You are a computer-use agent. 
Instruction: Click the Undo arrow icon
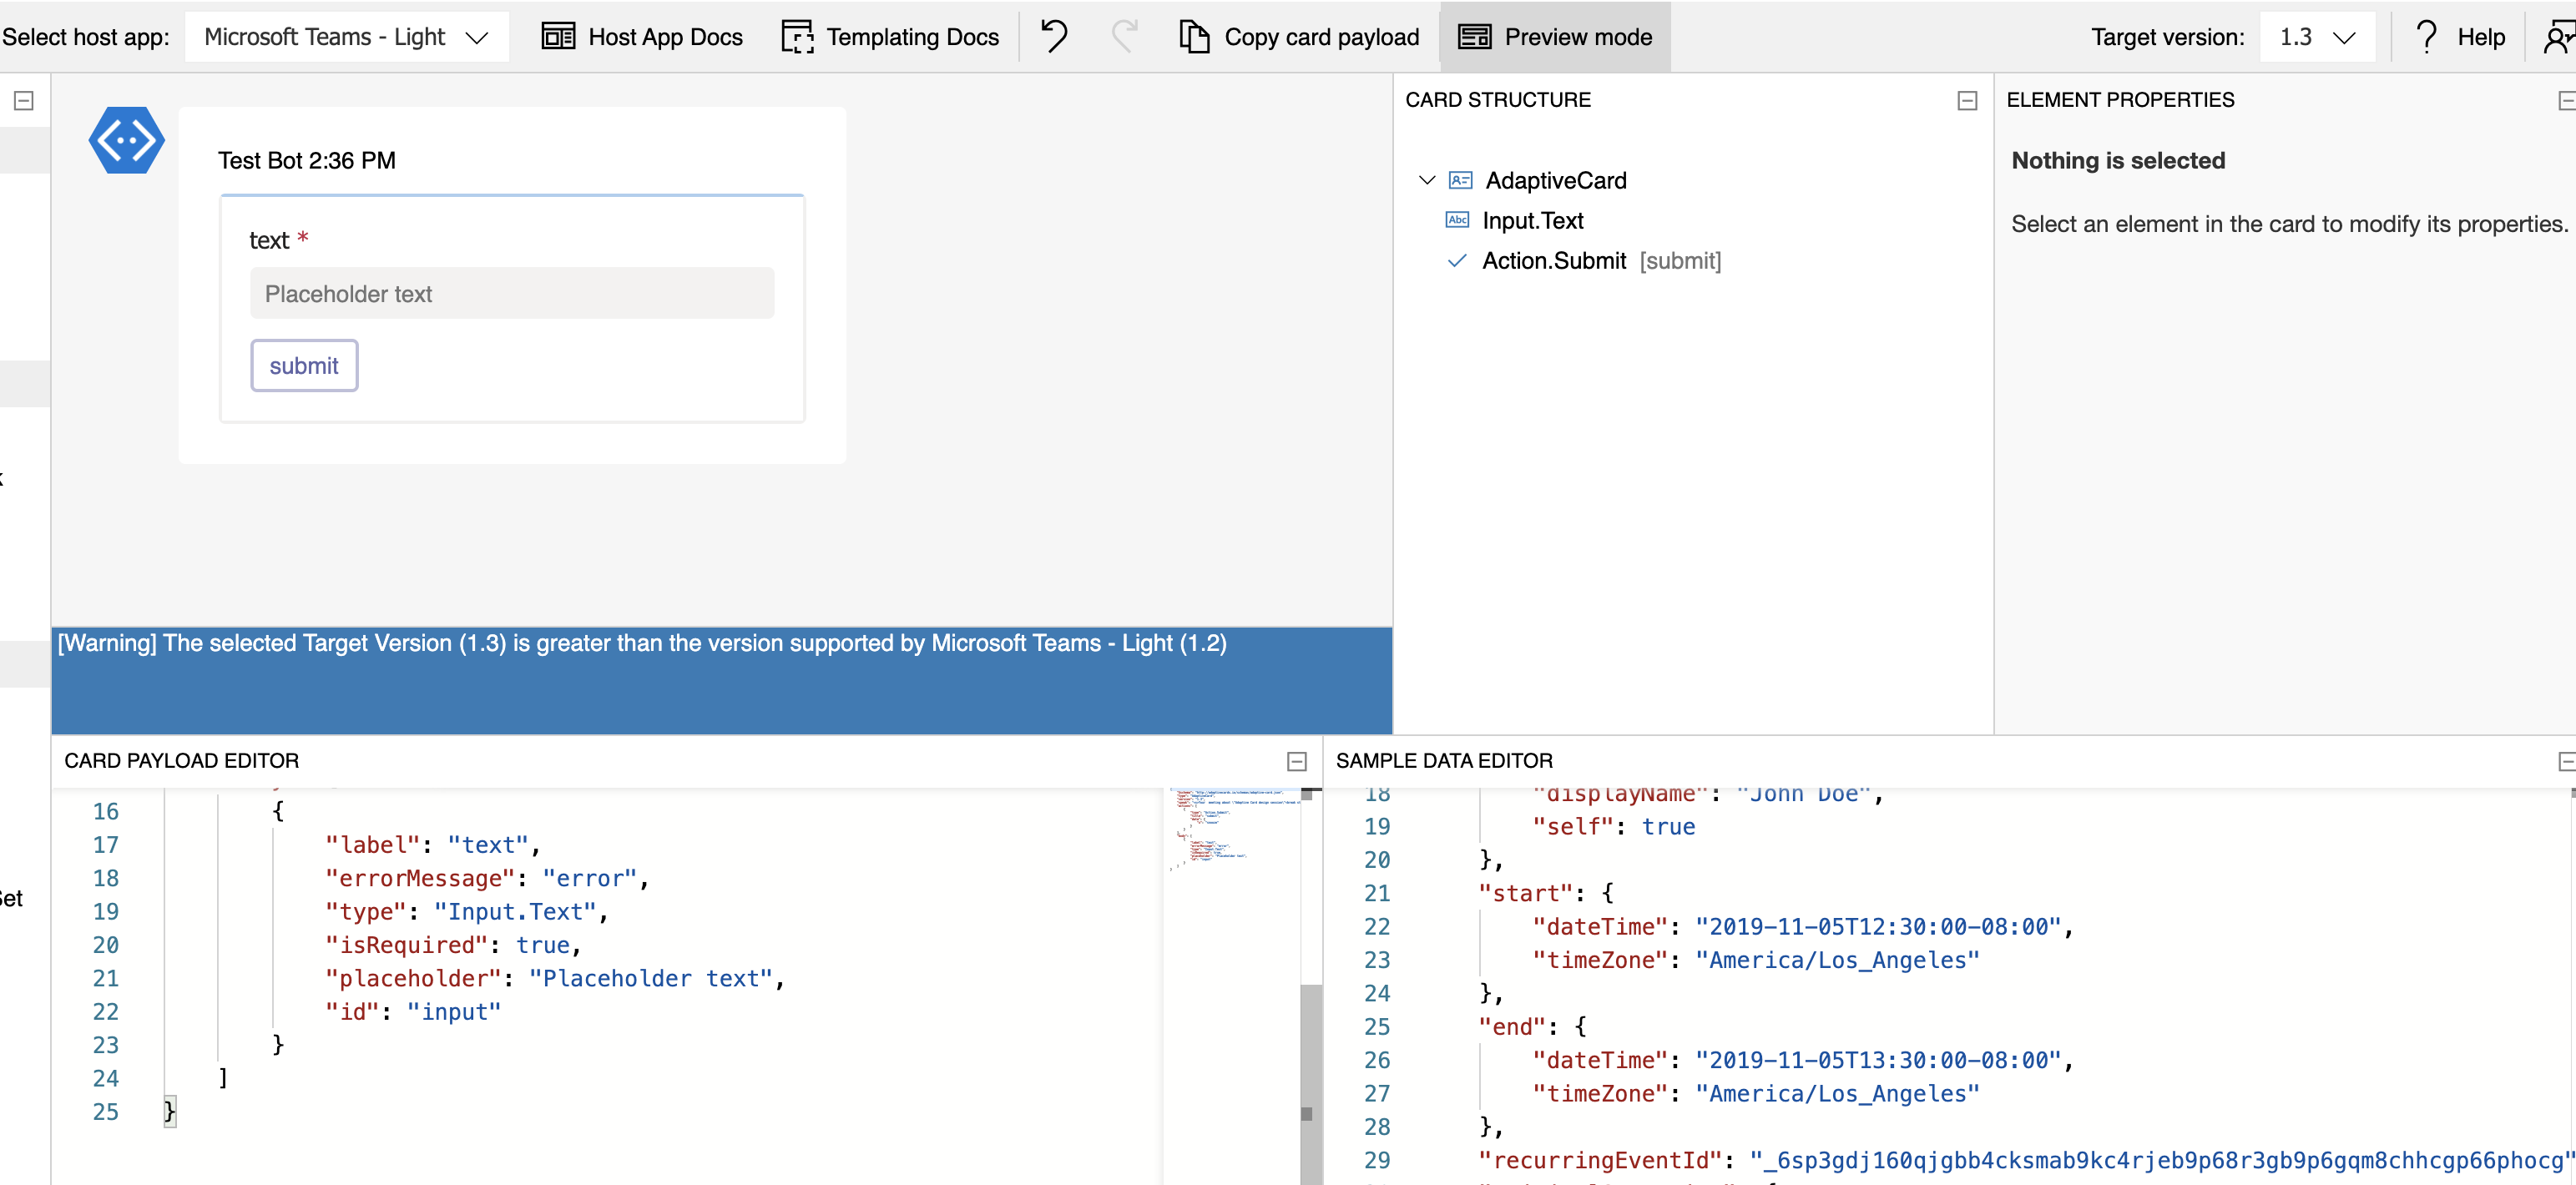[x=1054, y=36]
